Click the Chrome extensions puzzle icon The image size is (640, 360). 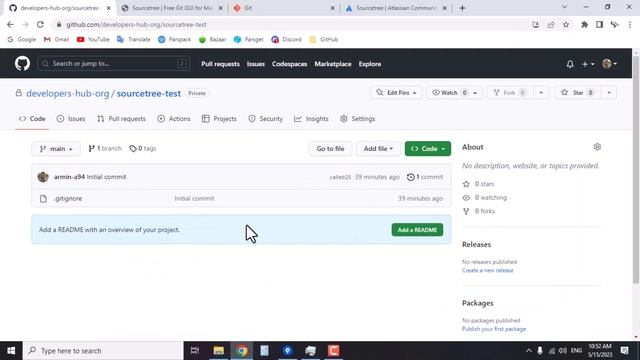pyautogui.click(x=584, y=24)
